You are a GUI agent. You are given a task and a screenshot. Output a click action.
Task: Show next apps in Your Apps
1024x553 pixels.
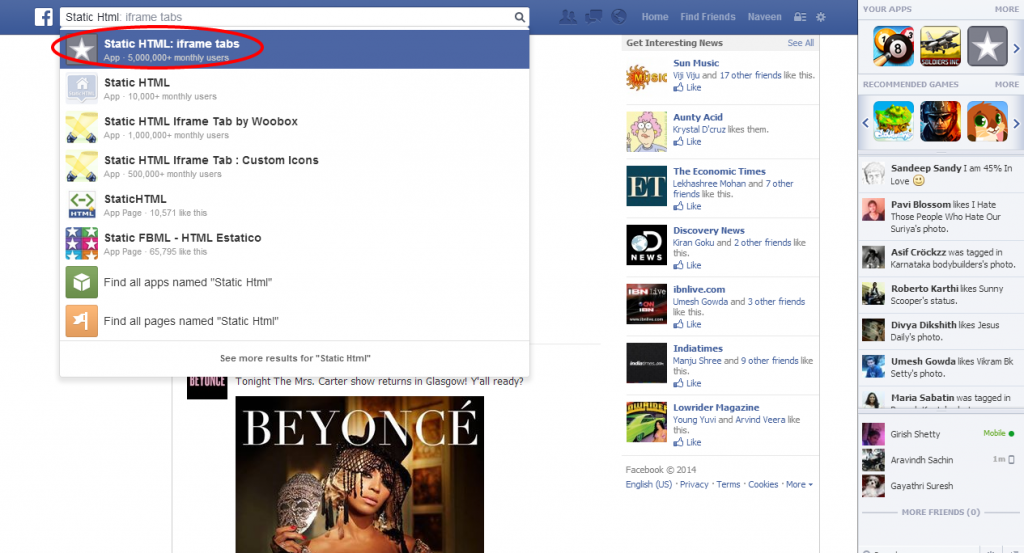[1016, 48]
